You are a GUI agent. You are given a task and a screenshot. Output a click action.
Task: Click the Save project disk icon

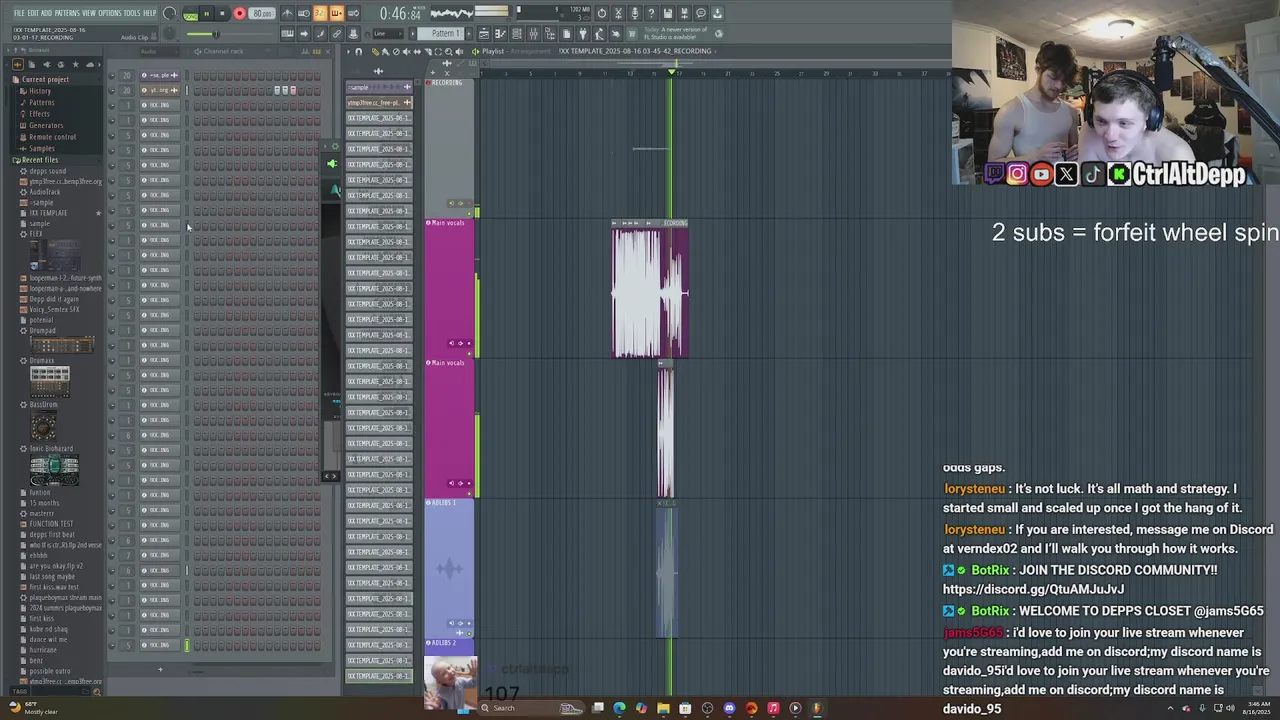[x=668, y=13]
